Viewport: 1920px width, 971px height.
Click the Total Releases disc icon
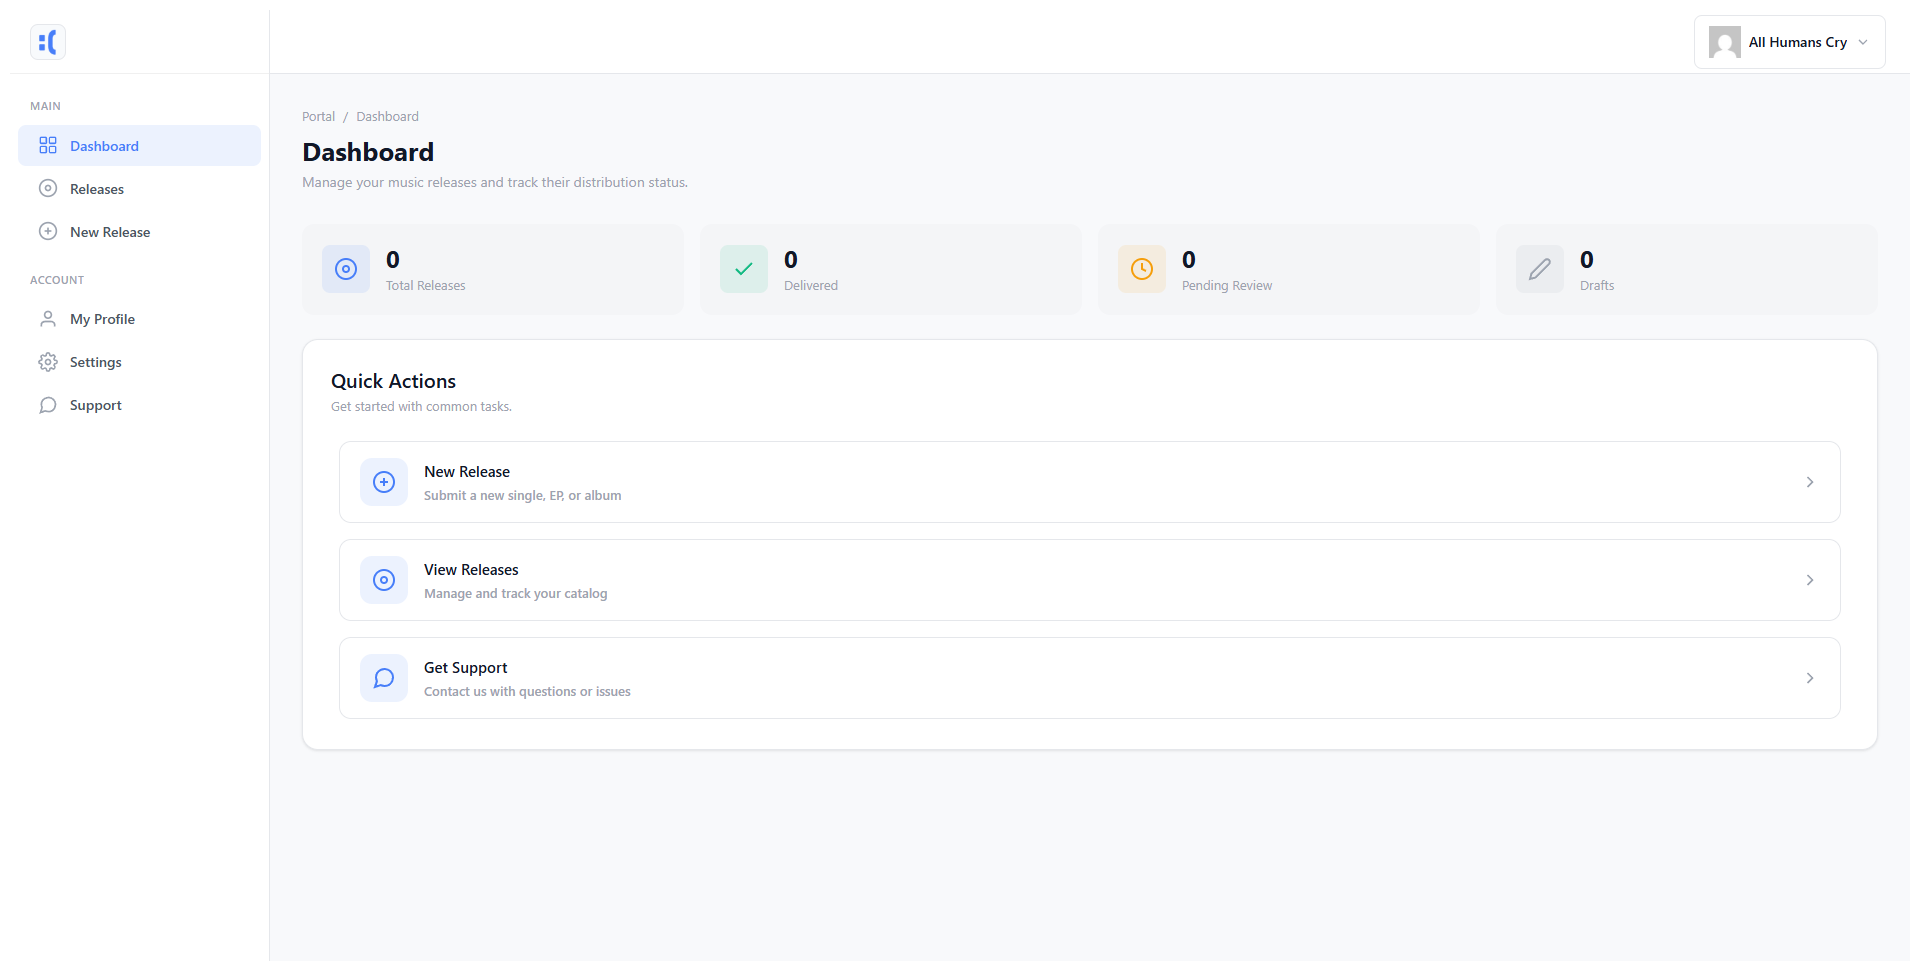[x=345, y=269]
